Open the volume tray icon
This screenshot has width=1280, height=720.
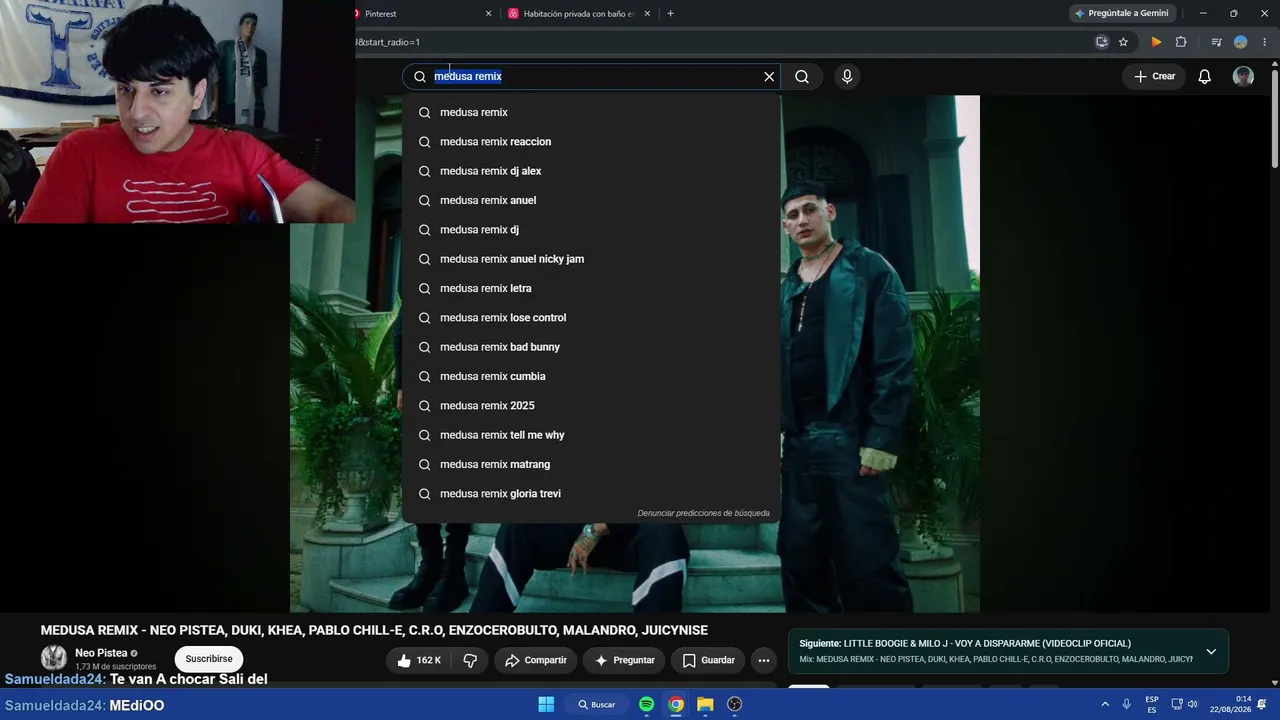pos(1192,704)
